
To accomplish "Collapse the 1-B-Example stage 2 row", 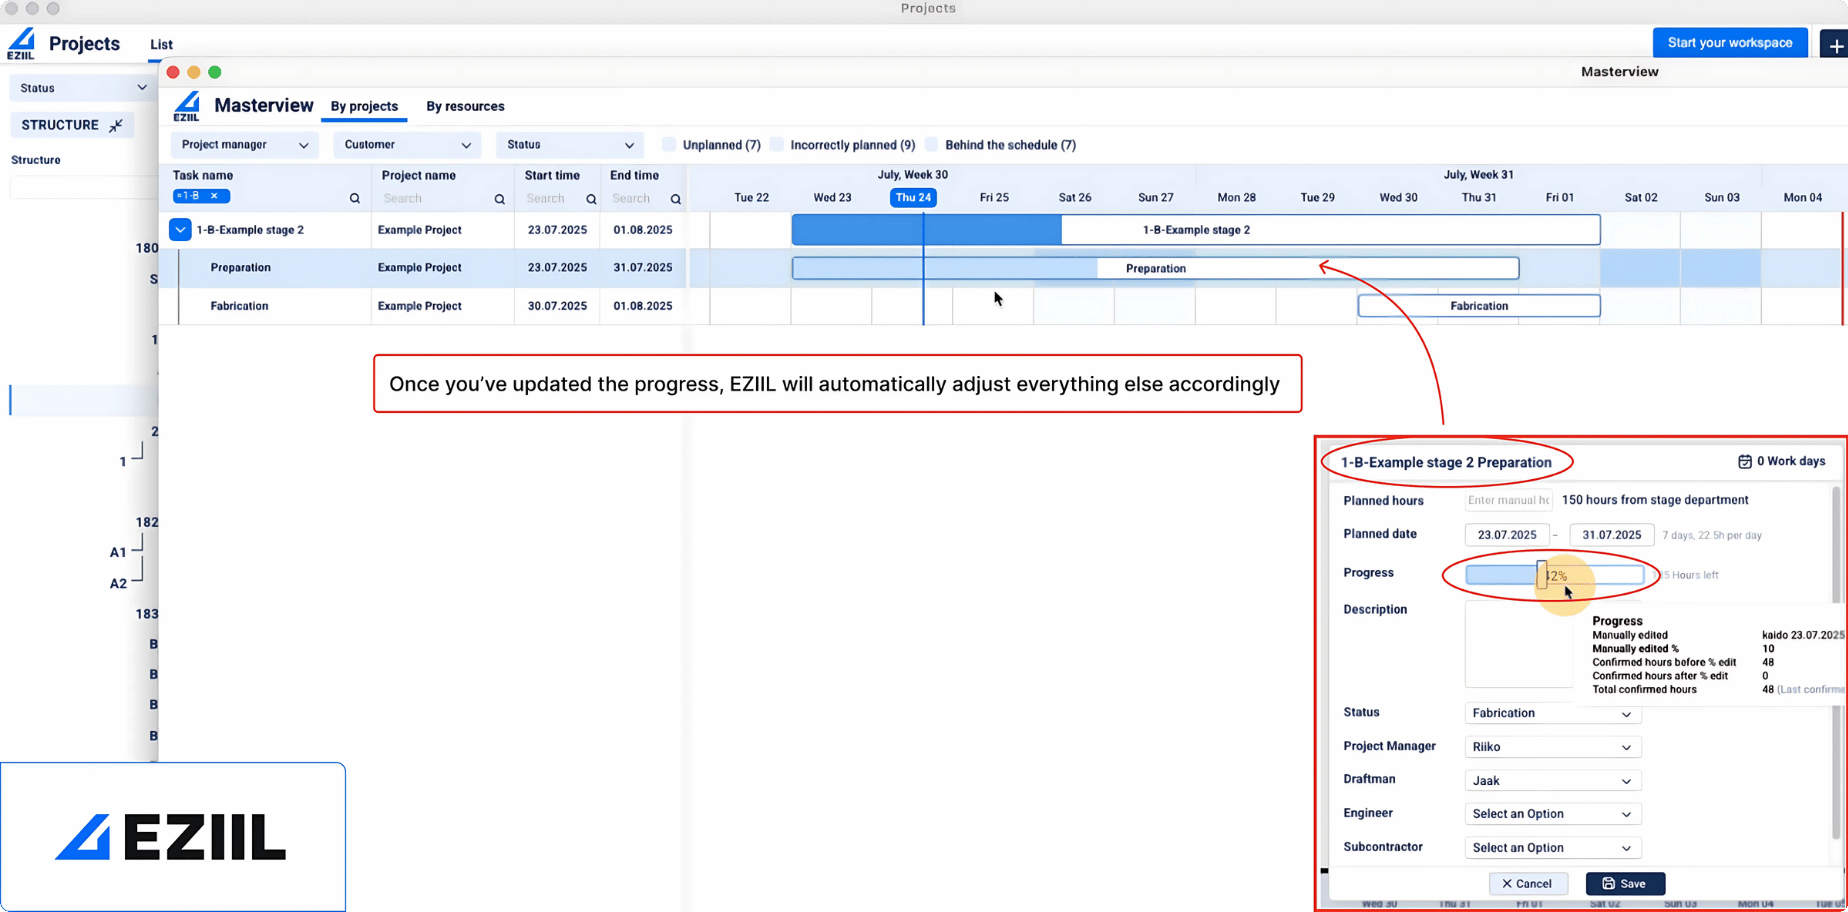I will point(180,230).
